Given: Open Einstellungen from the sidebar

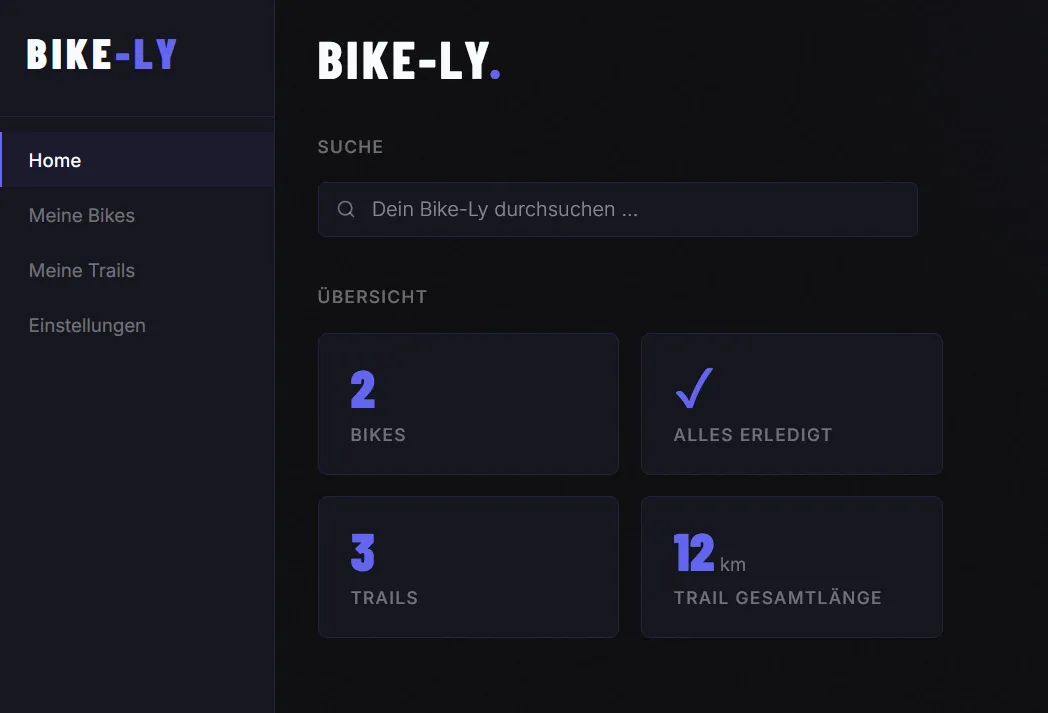Looking at the screenshot, I should pos(87,325).
